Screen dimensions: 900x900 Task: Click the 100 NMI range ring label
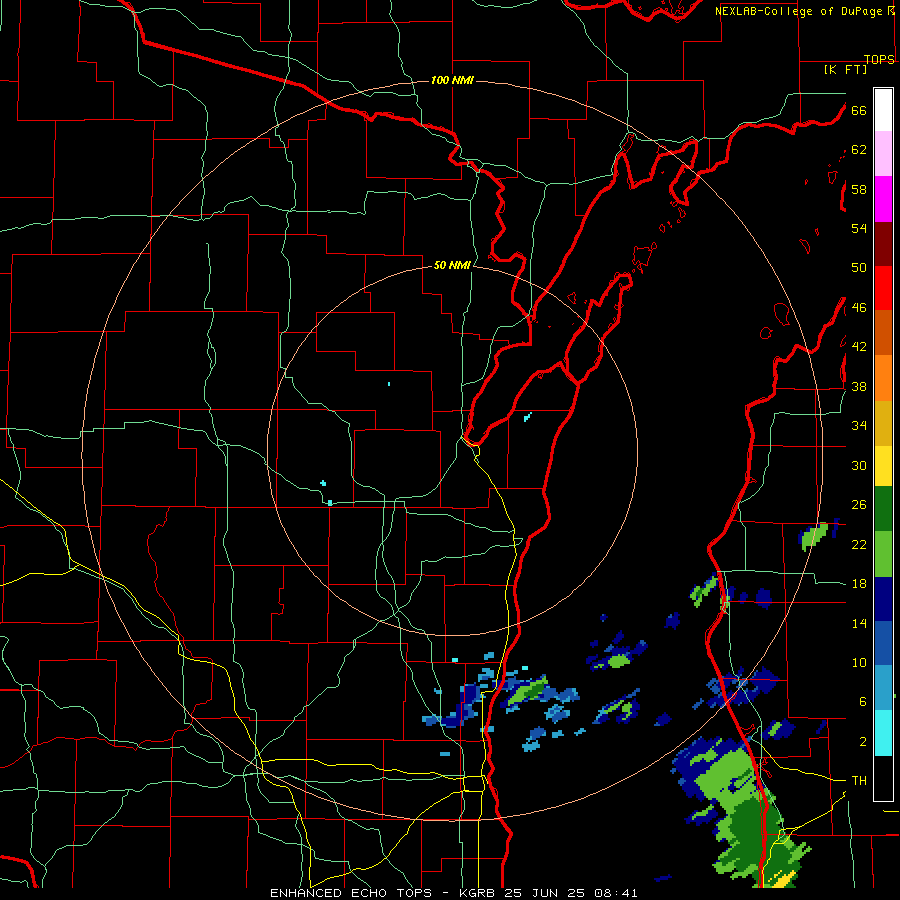point(452,80)
